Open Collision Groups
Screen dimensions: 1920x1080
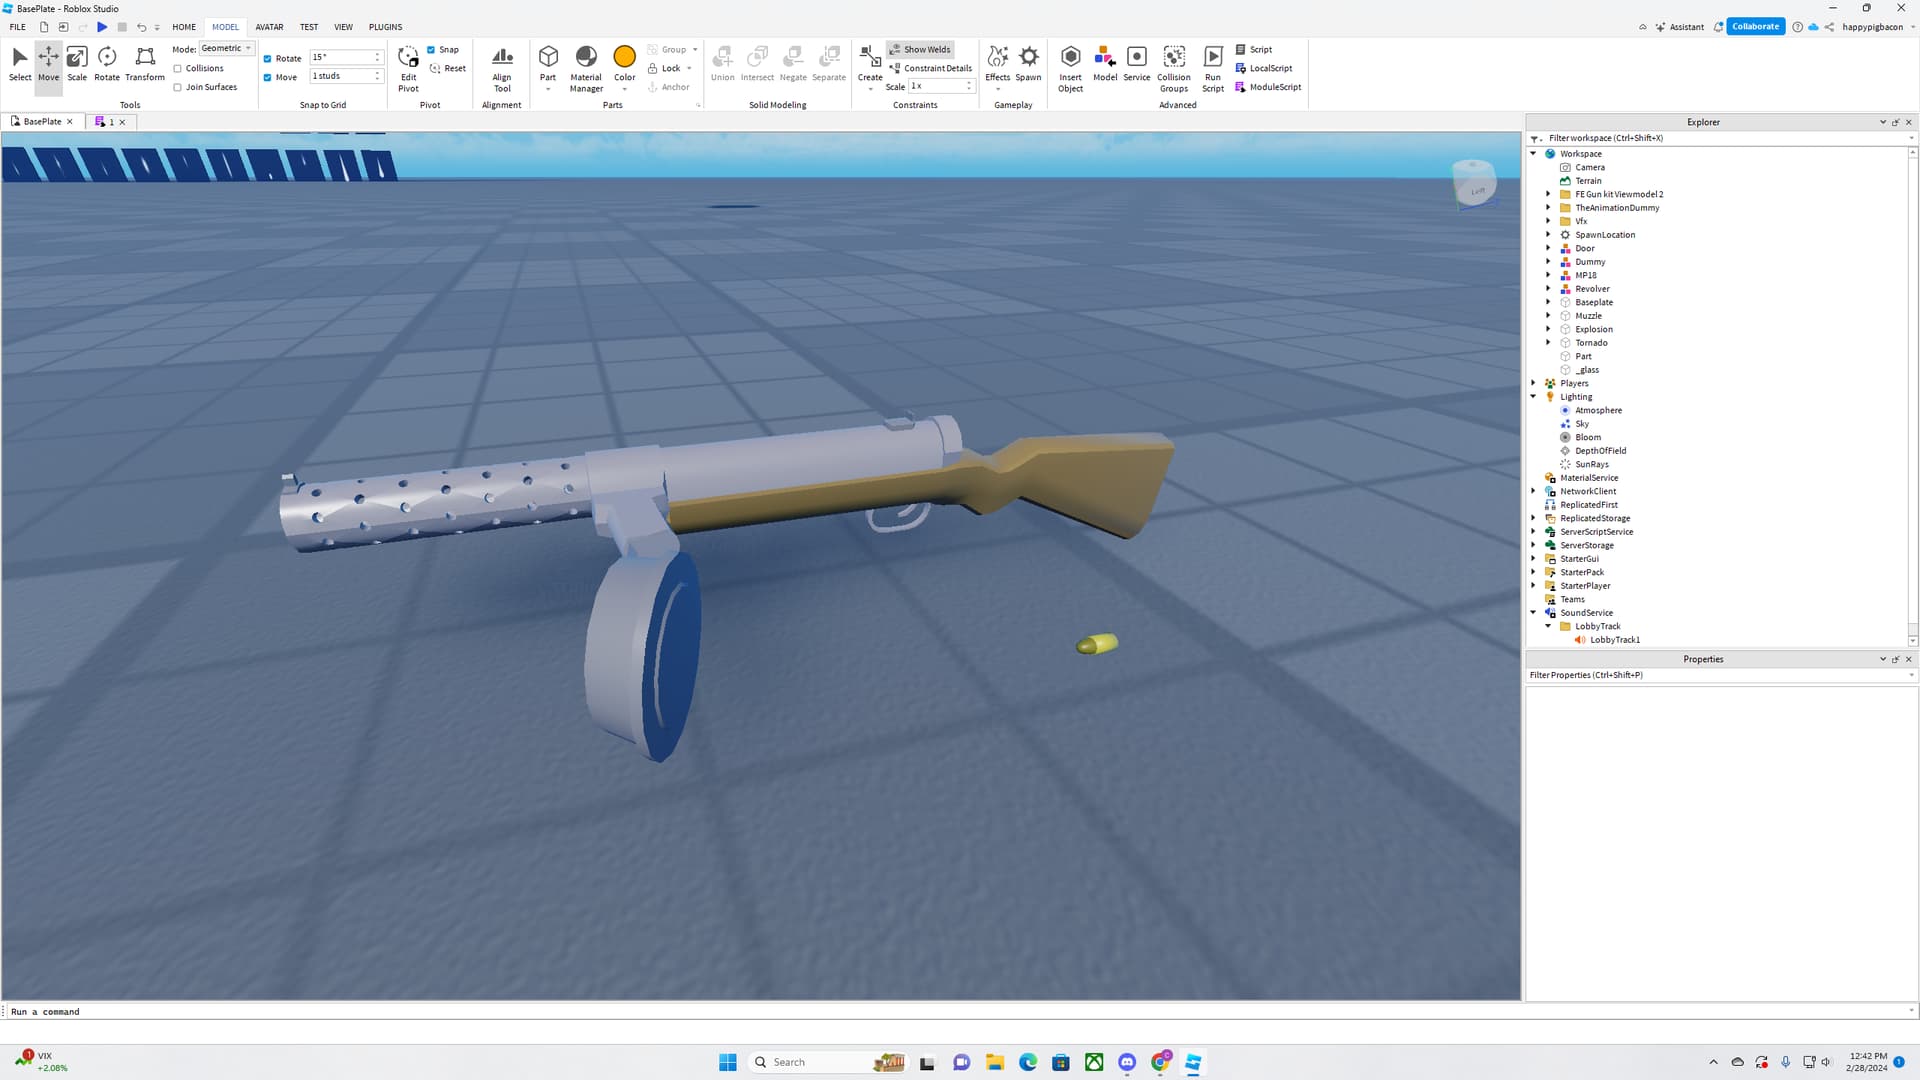[x=1173, y=65]
